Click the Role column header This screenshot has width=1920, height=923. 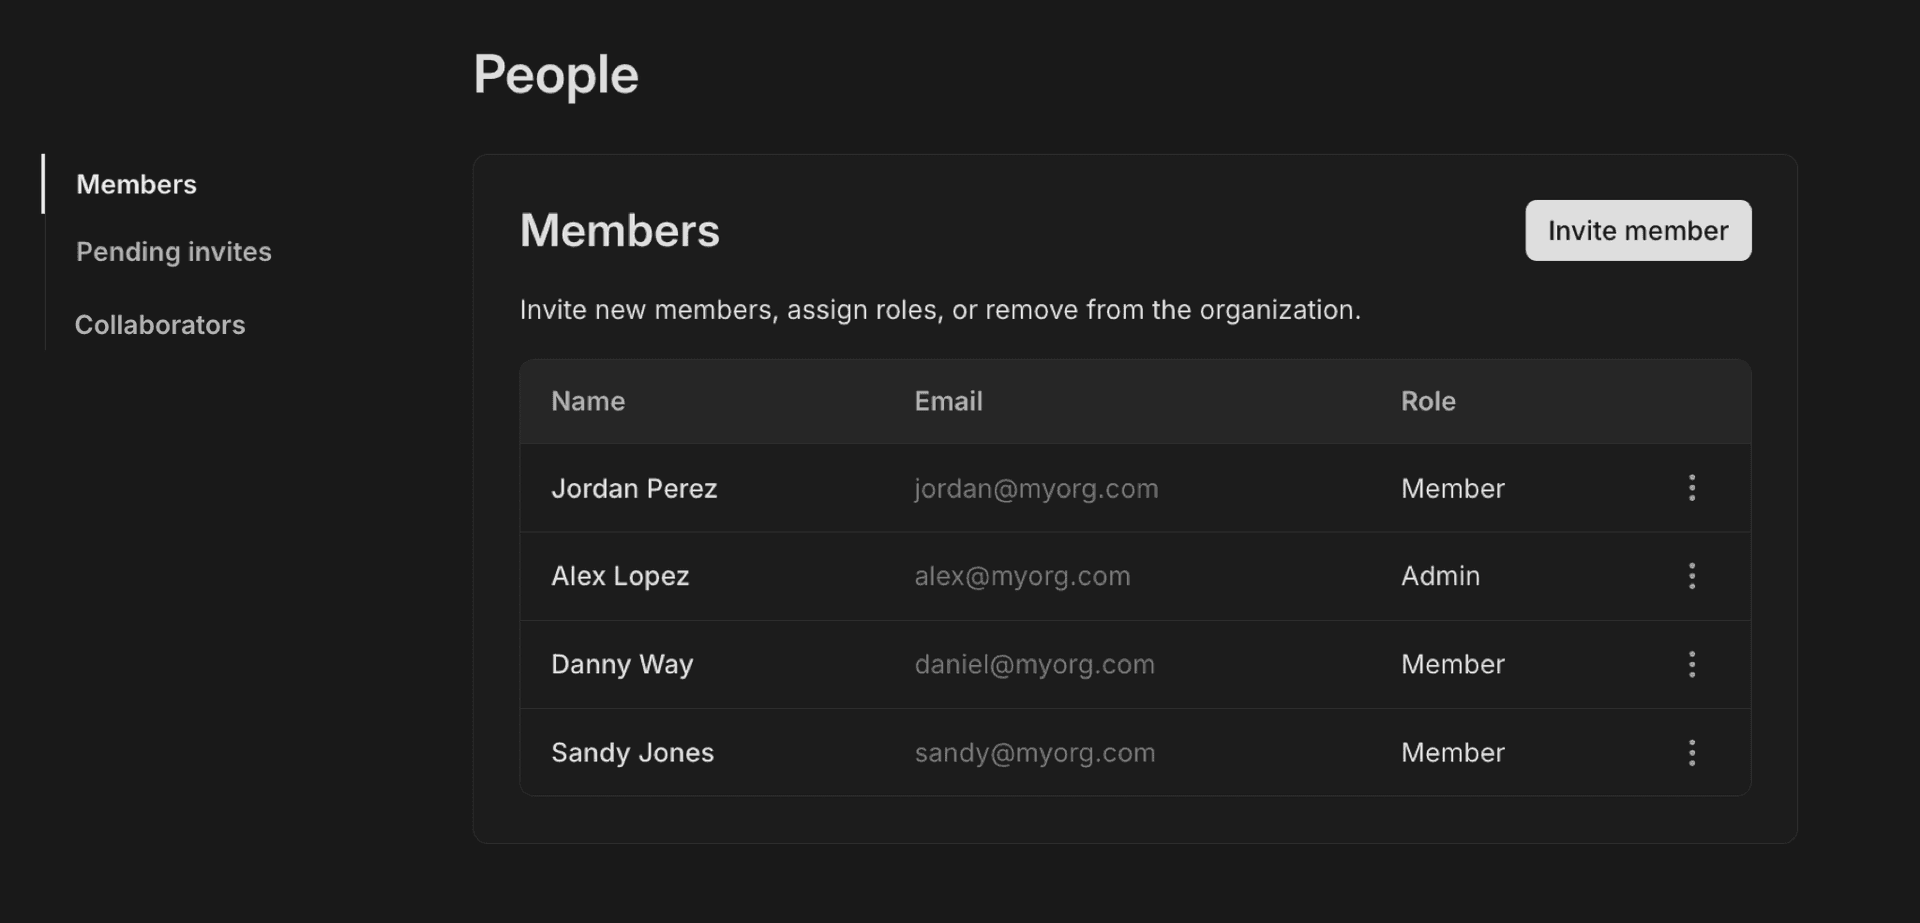coord(1428,401)
